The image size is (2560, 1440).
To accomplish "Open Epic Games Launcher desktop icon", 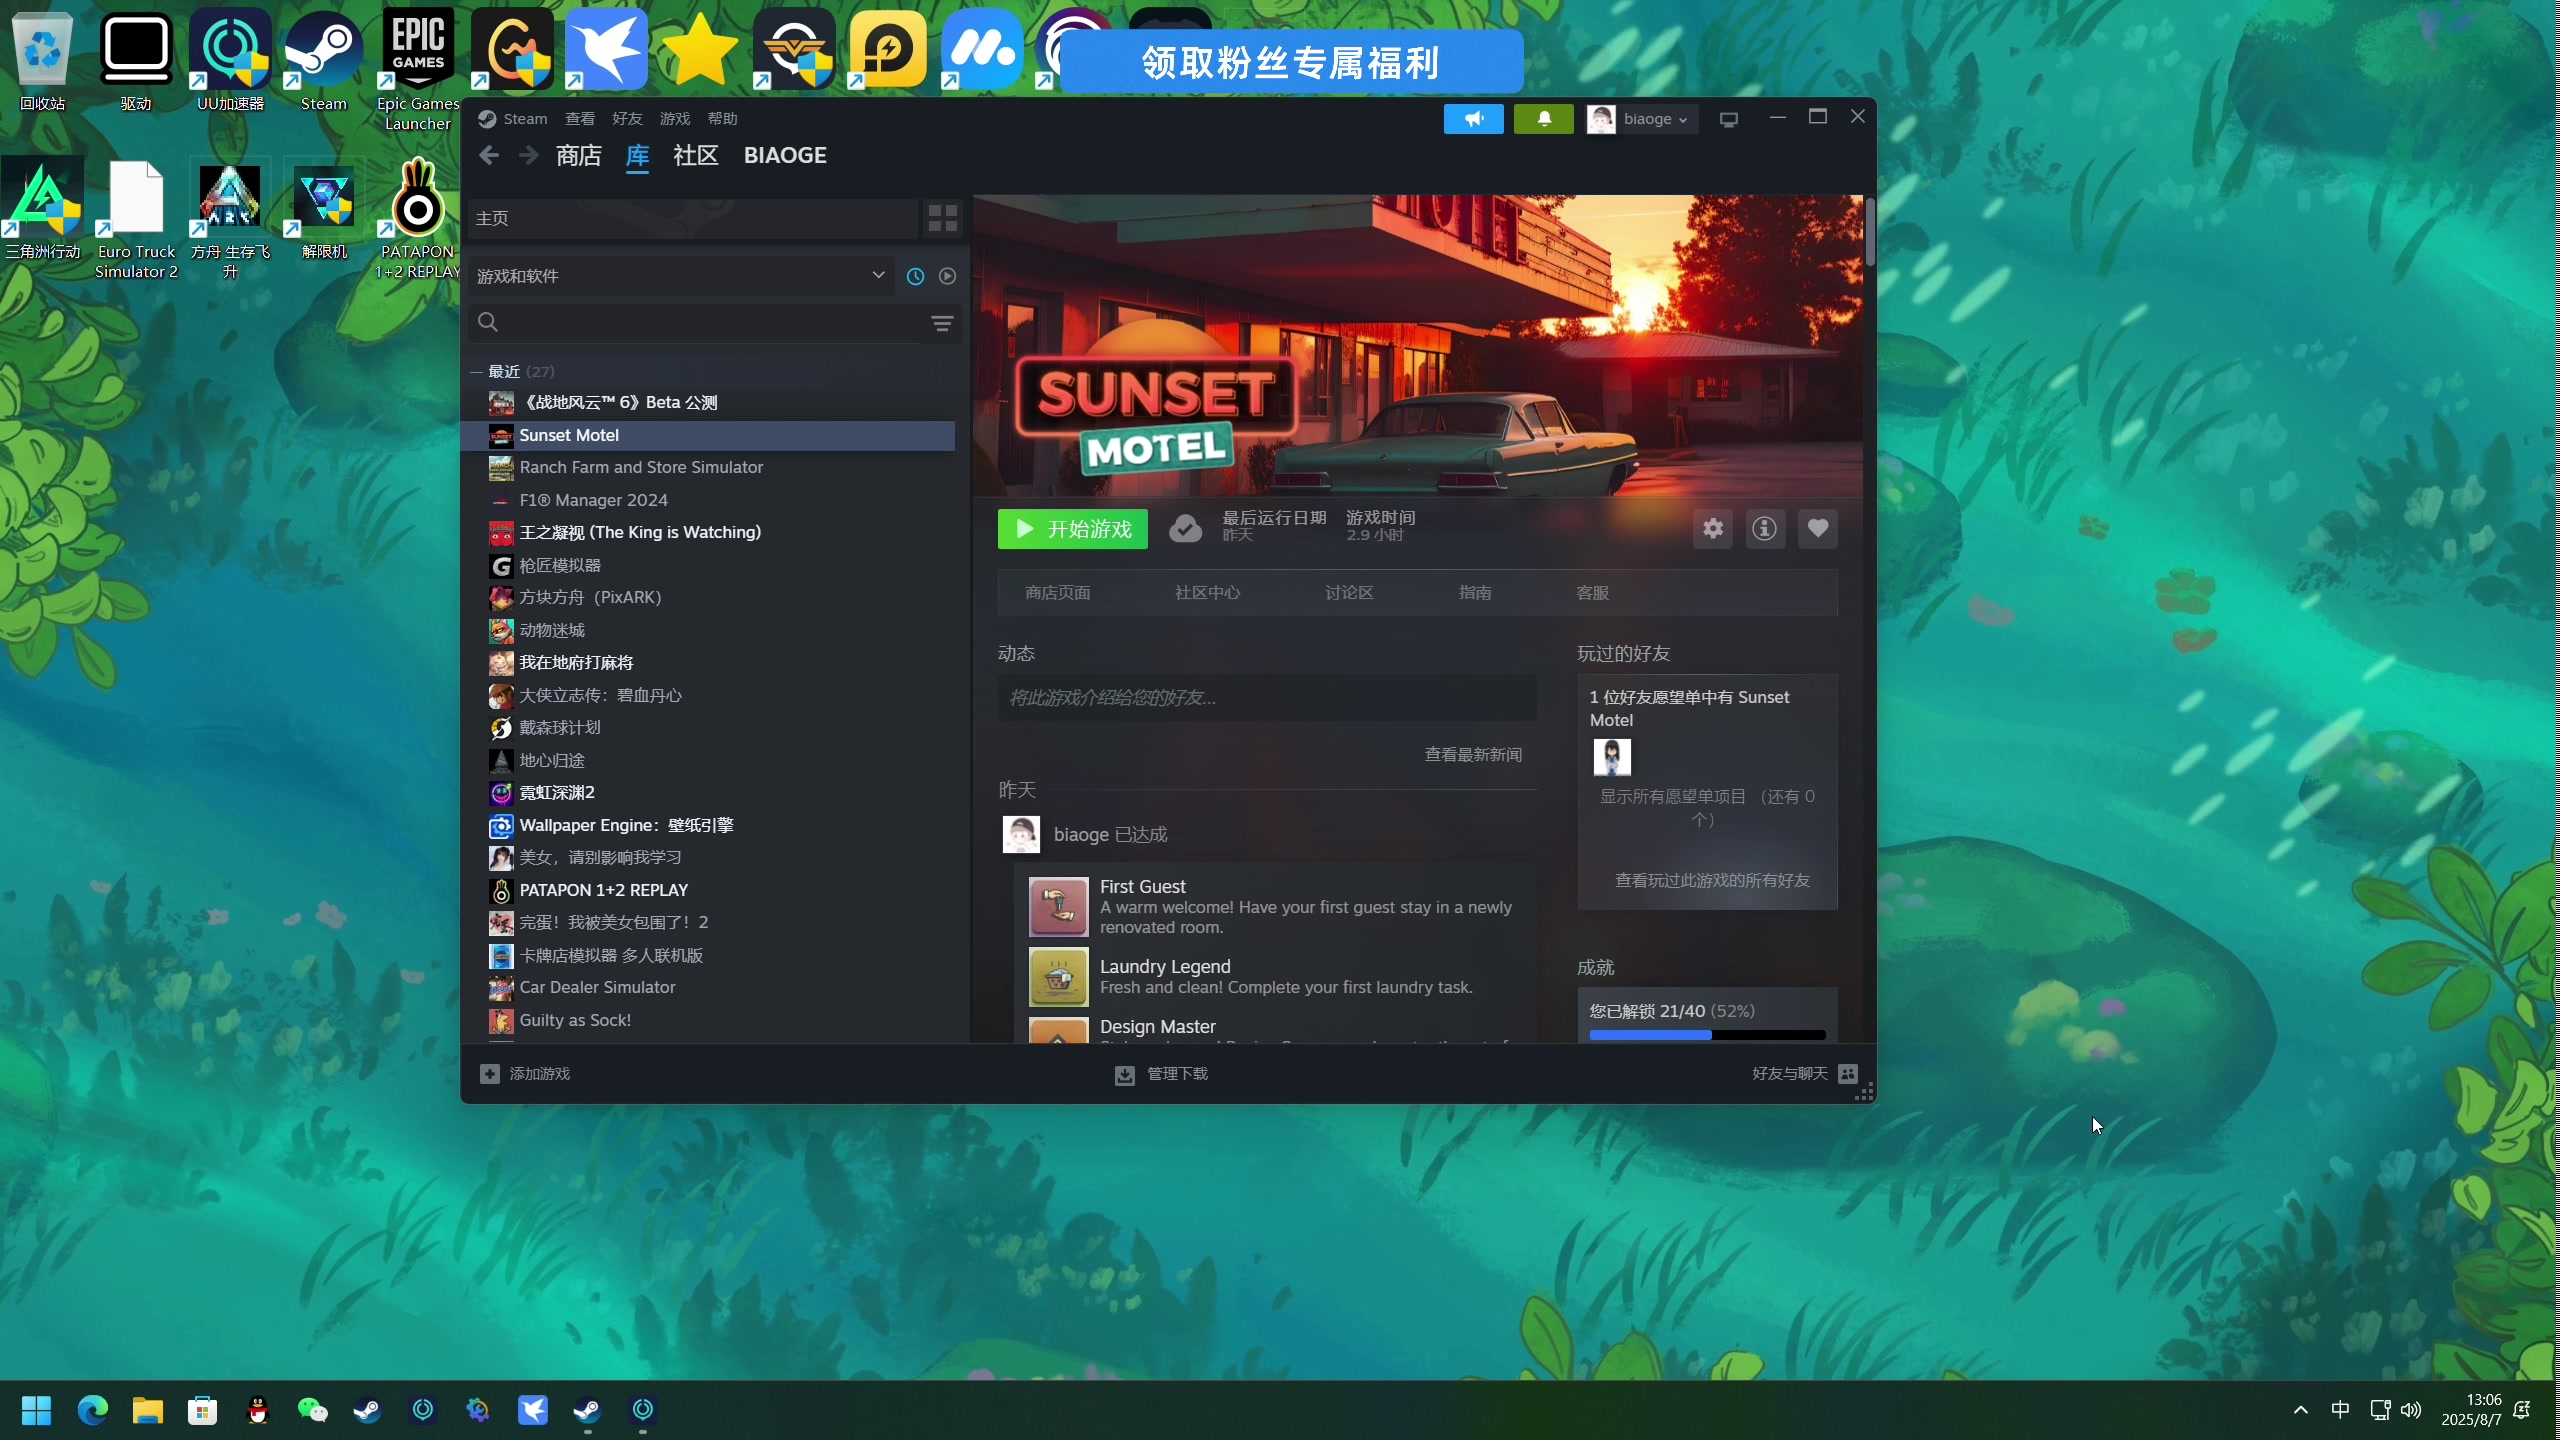I will click(x=418, y=68).
